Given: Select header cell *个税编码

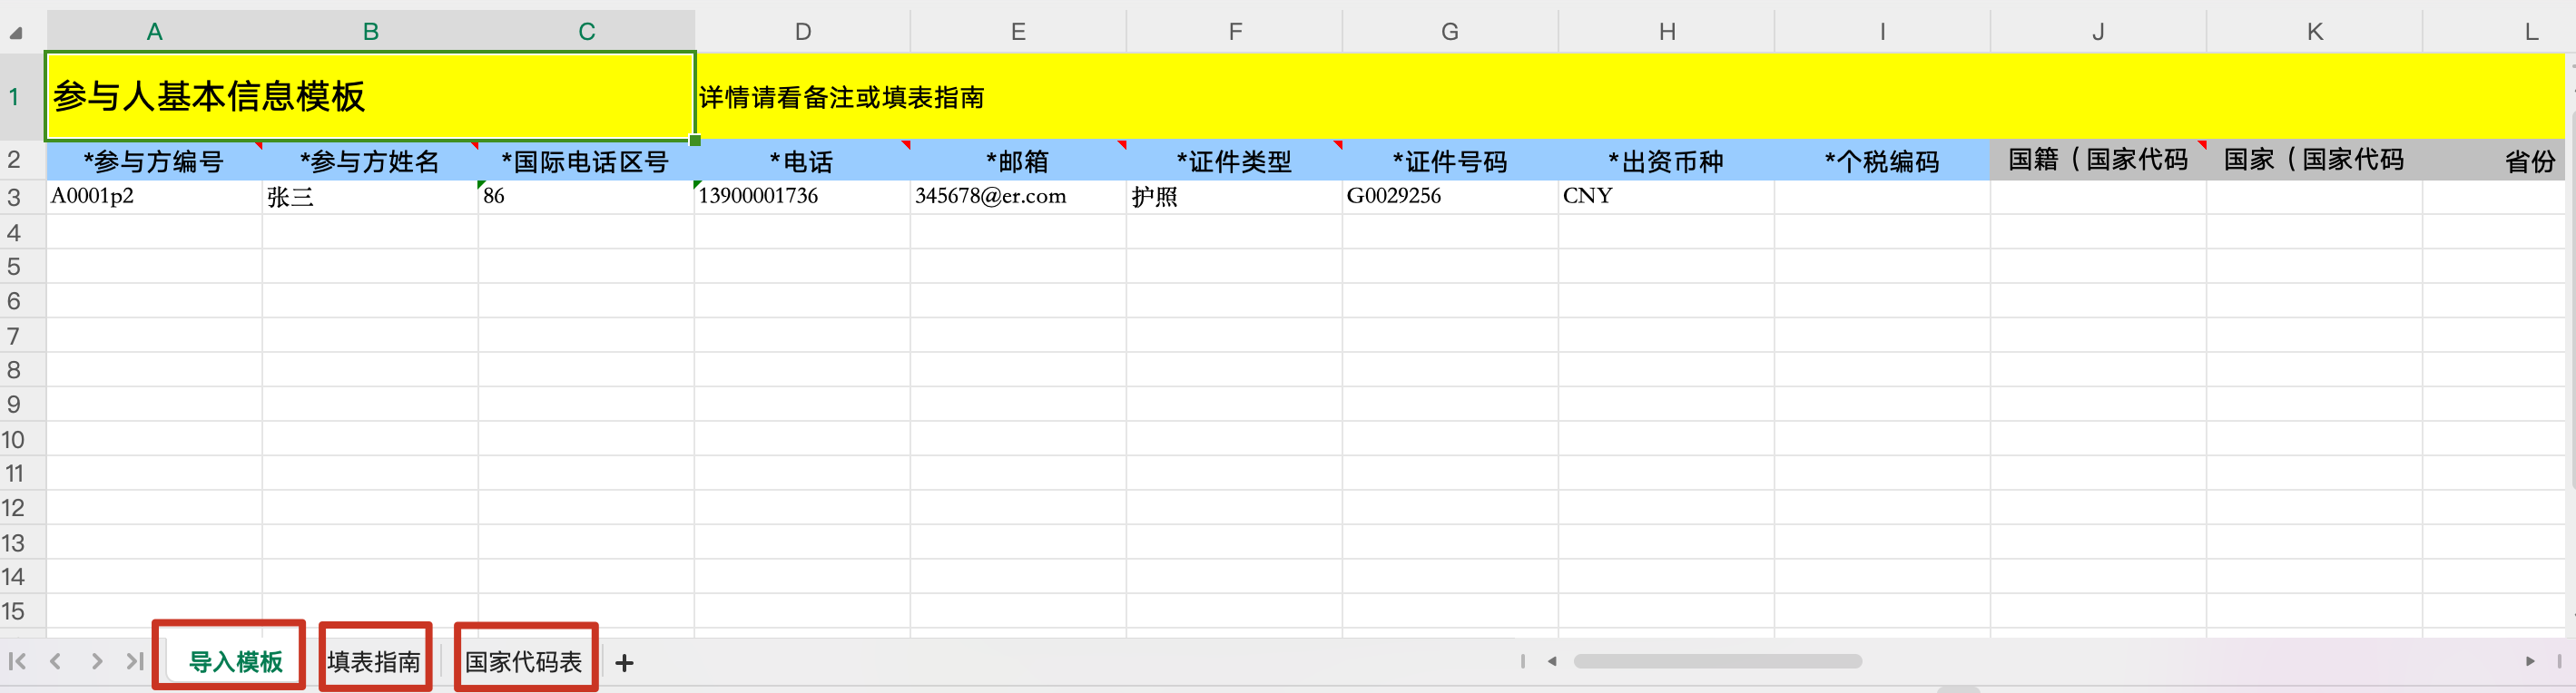Looking at the screenshot, I should (1882, 160).
